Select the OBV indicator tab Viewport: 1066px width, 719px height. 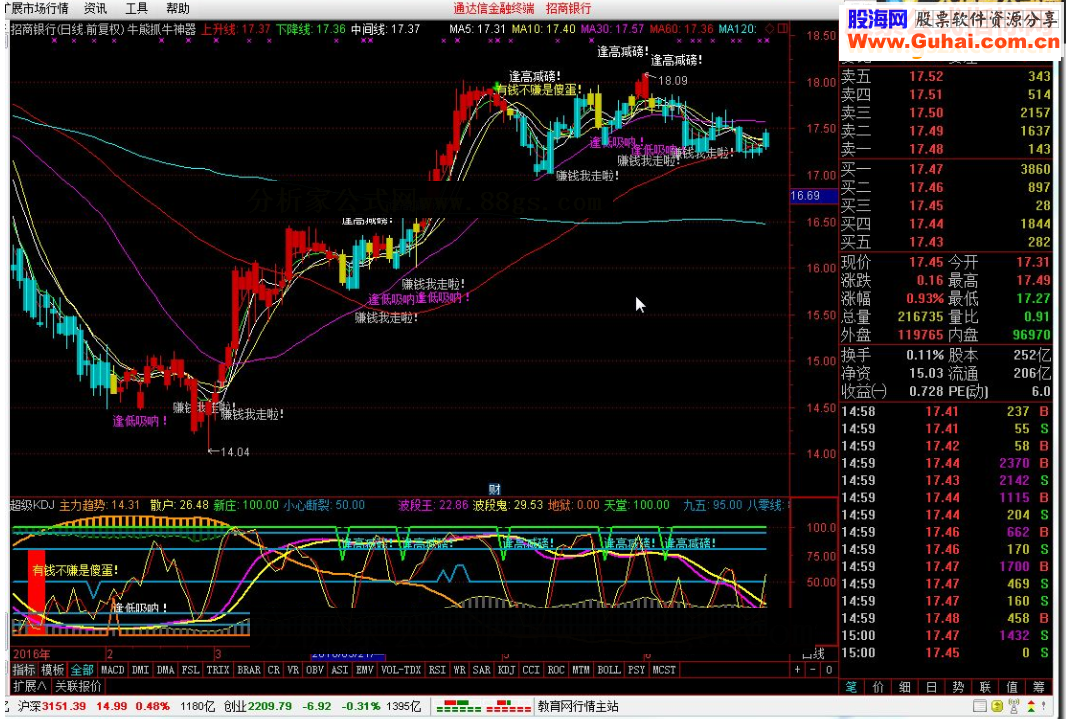tap(315, 670)
